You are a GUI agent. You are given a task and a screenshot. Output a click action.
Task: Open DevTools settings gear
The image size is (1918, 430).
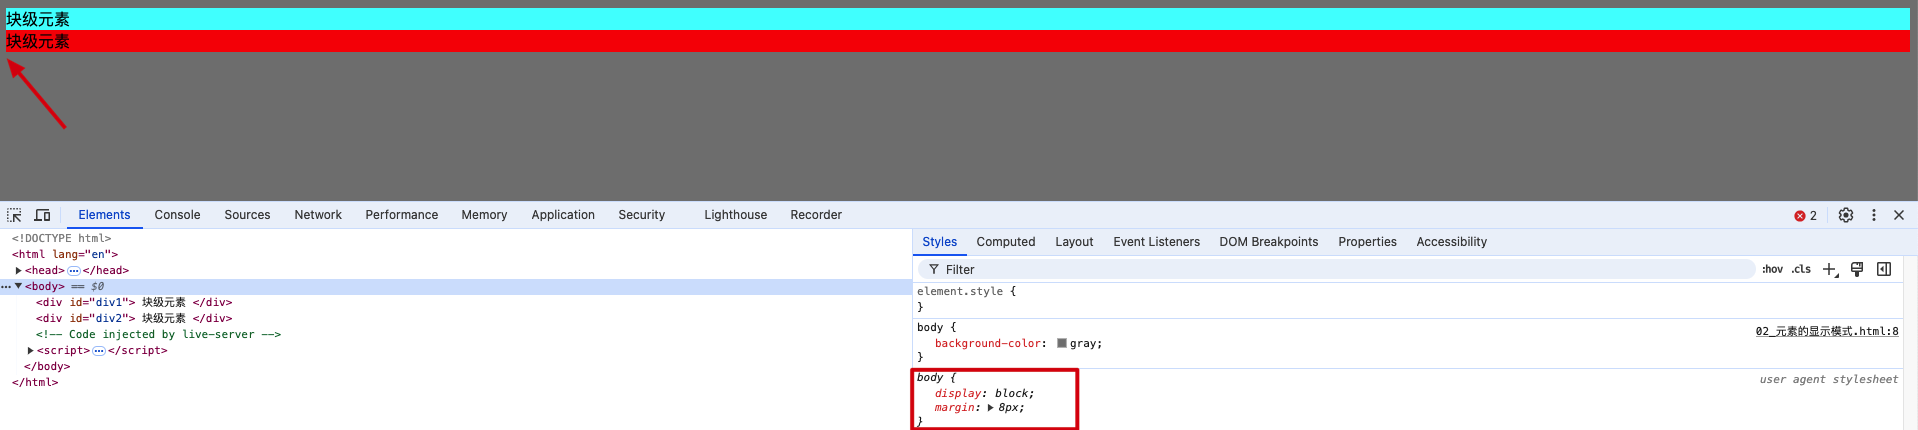1846,215
